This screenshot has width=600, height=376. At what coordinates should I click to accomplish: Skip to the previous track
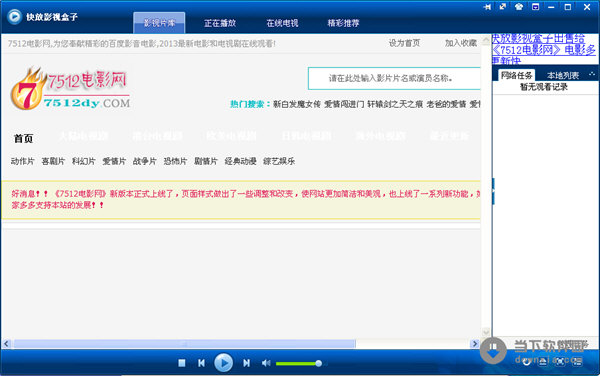201,363
